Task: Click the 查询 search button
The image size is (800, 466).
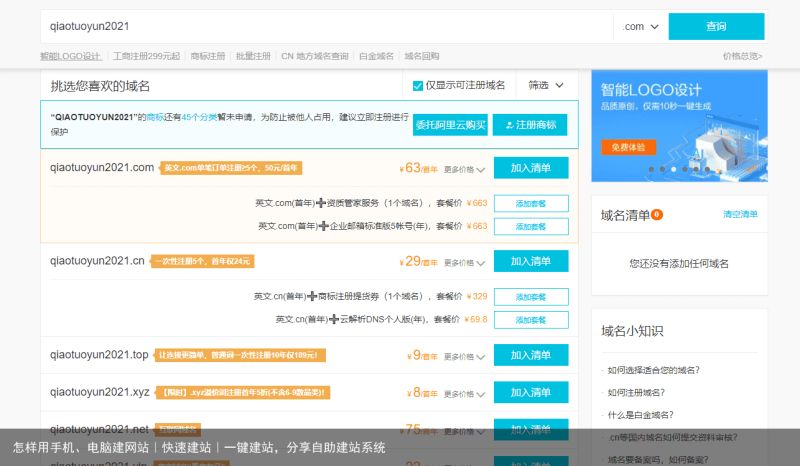Action: [716, 27]
